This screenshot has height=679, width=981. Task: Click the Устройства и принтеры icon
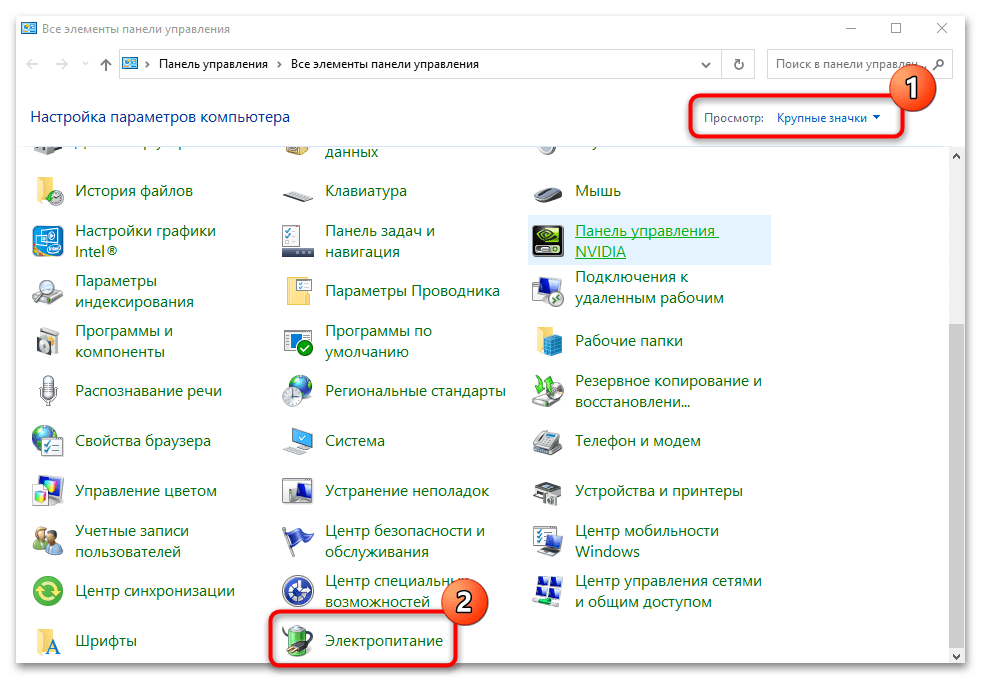(x=548, y=492)
